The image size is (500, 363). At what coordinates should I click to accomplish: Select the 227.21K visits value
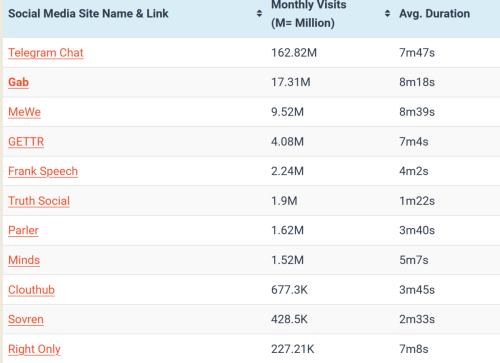pyautogui.click(x=292, y=349)
